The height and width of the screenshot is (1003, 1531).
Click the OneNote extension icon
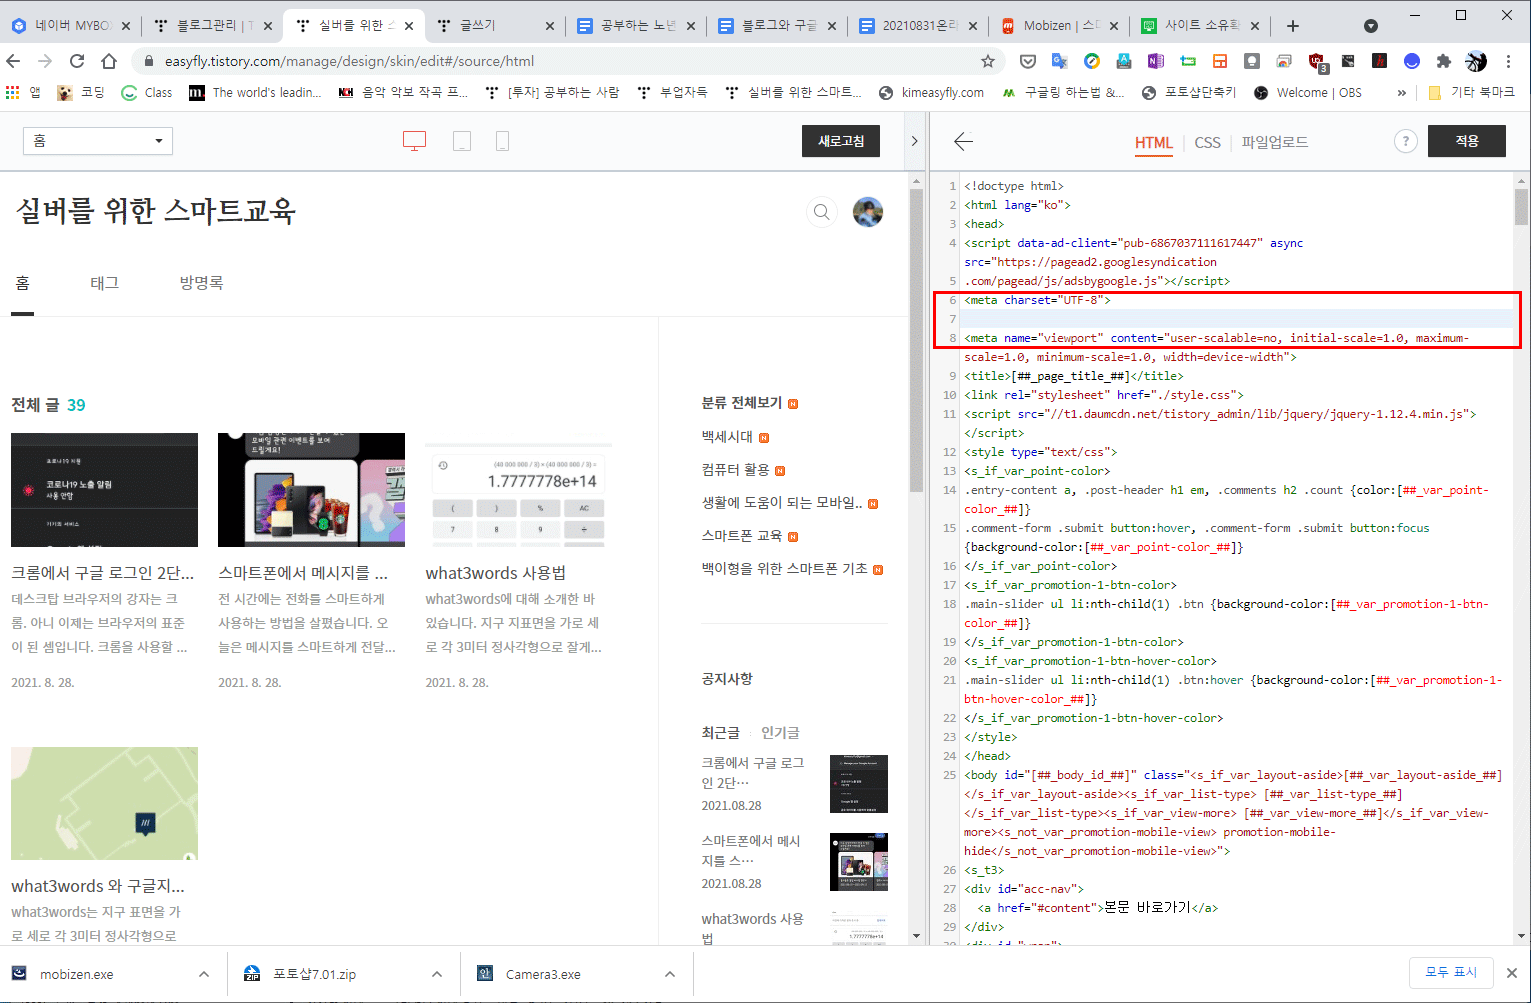1156,61
